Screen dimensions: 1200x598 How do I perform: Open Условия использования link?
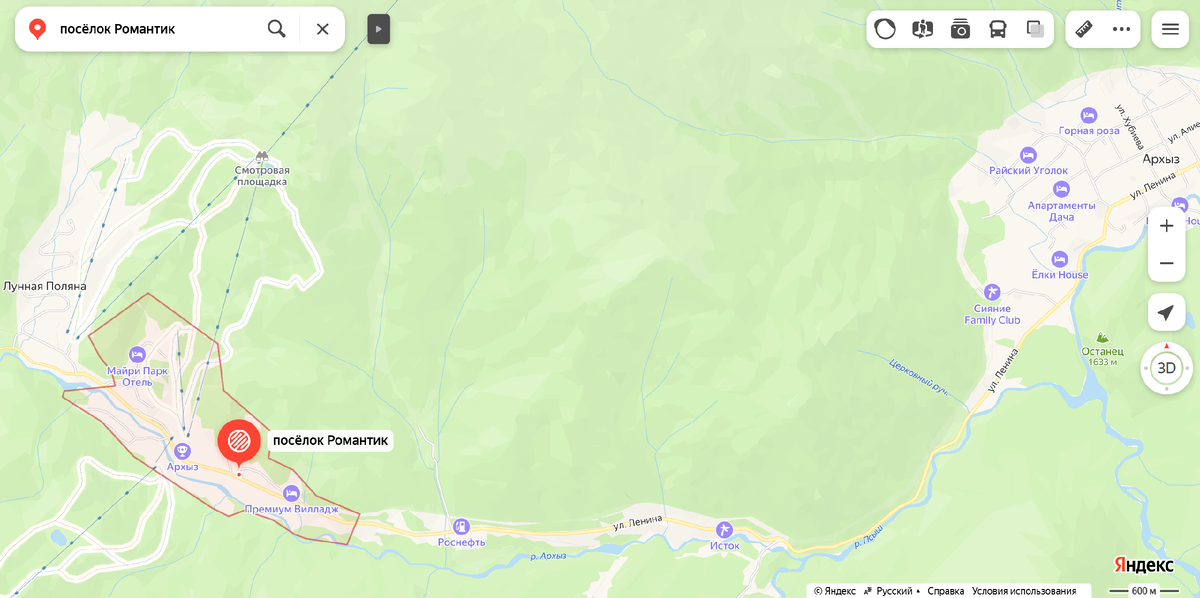[1024, 591]
